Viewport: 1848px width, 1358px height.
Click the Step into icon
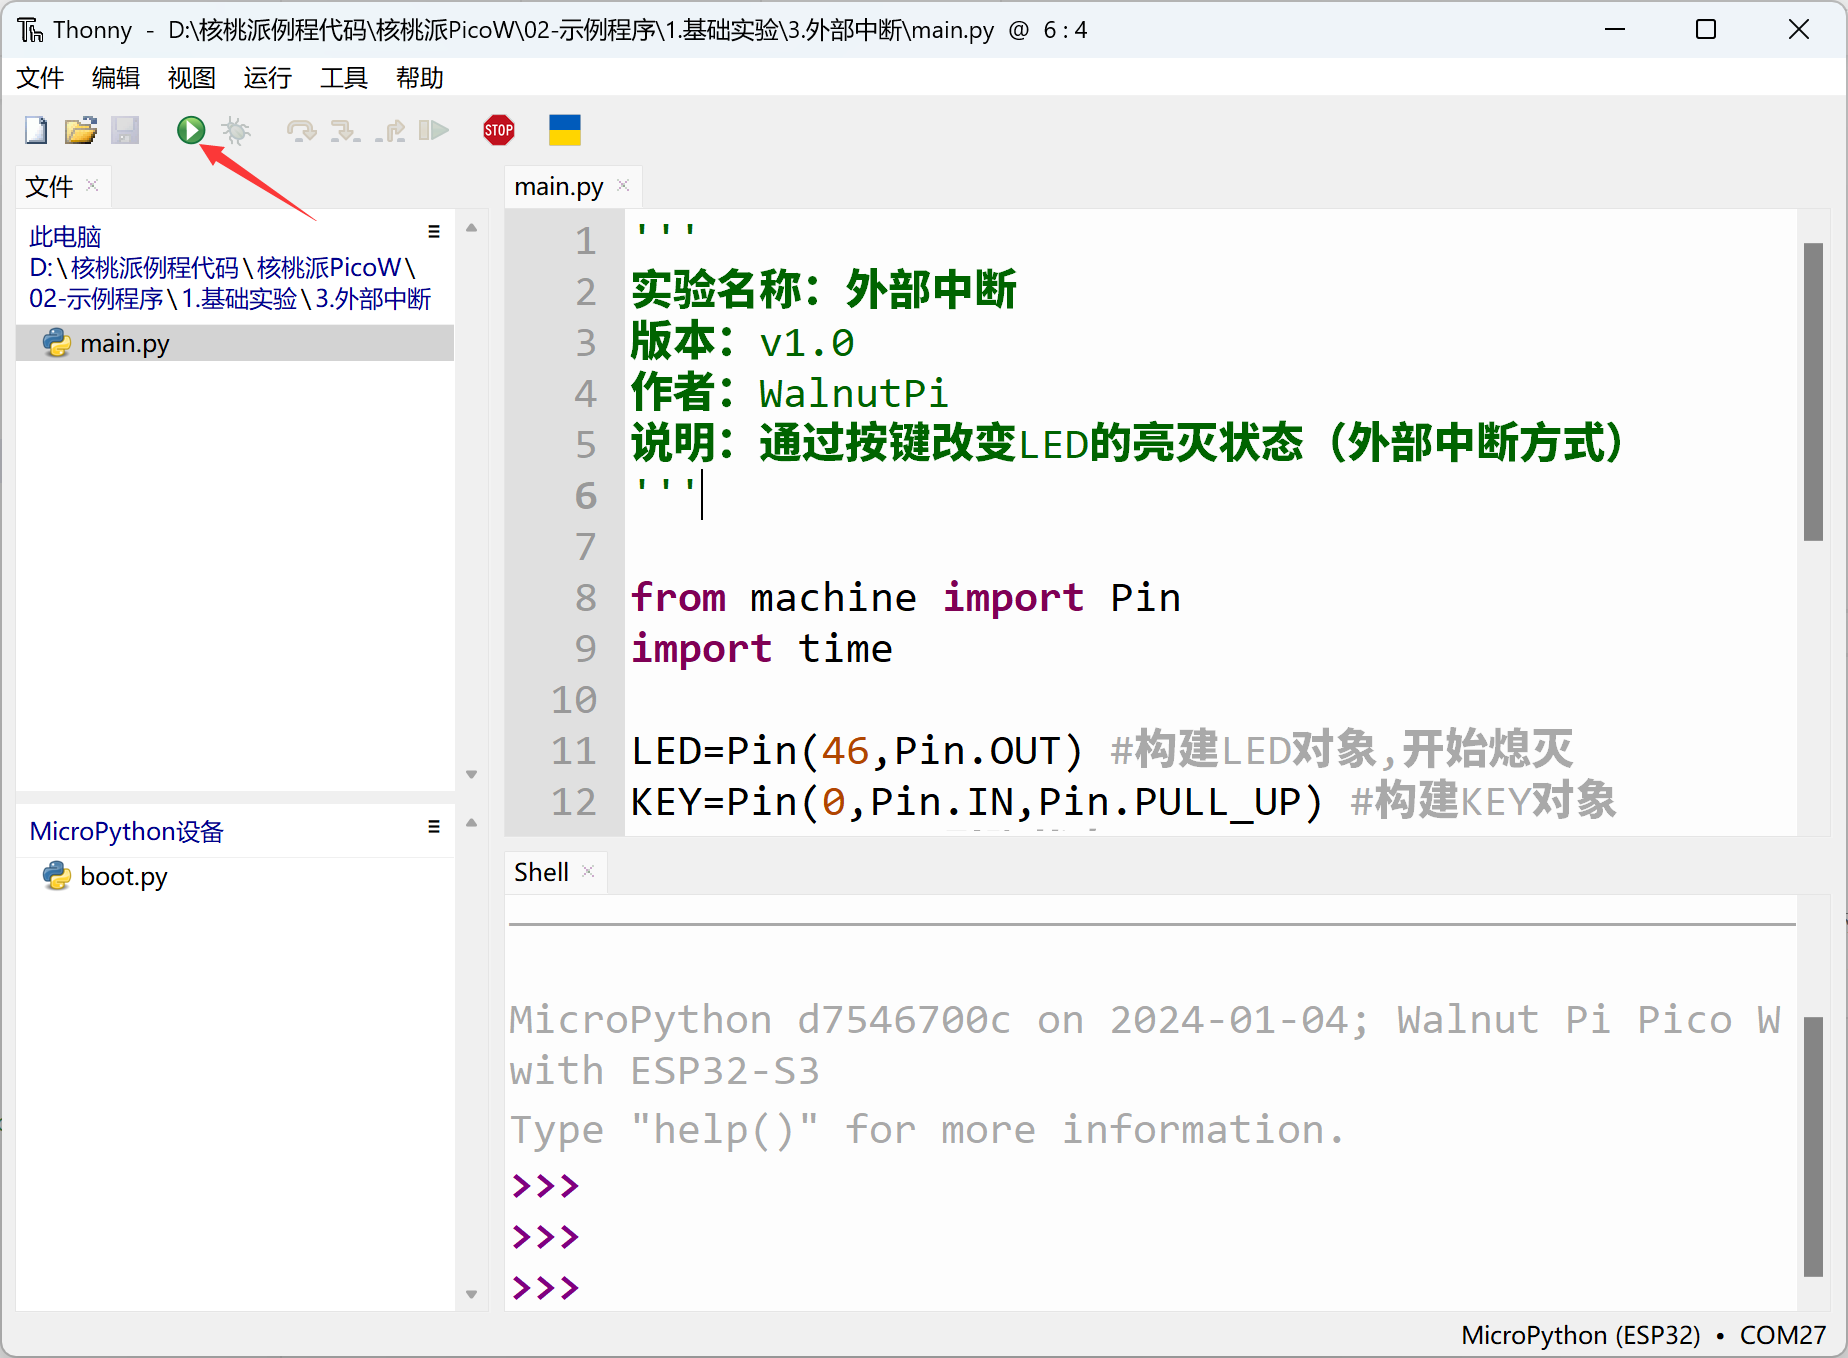tap(345, 130)
